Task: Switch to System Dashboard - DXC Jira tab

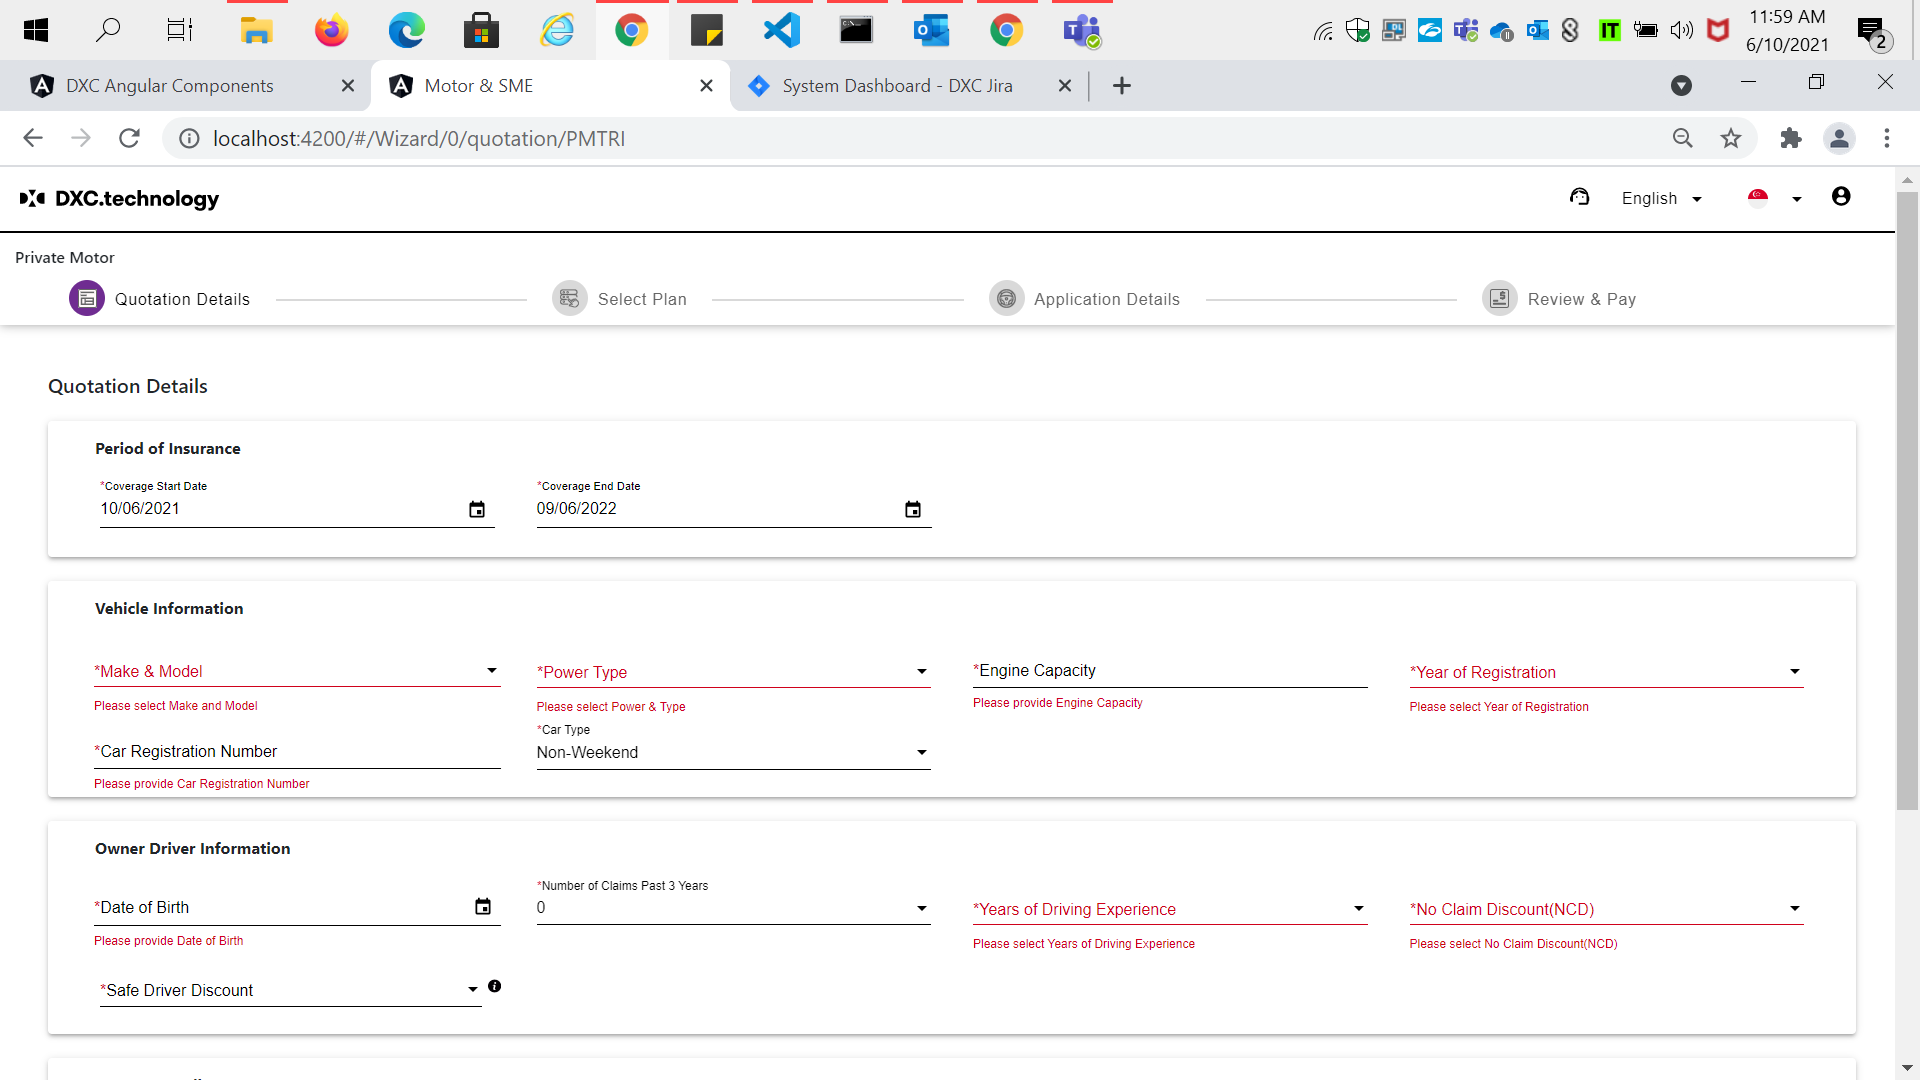Action: [897, 86]
